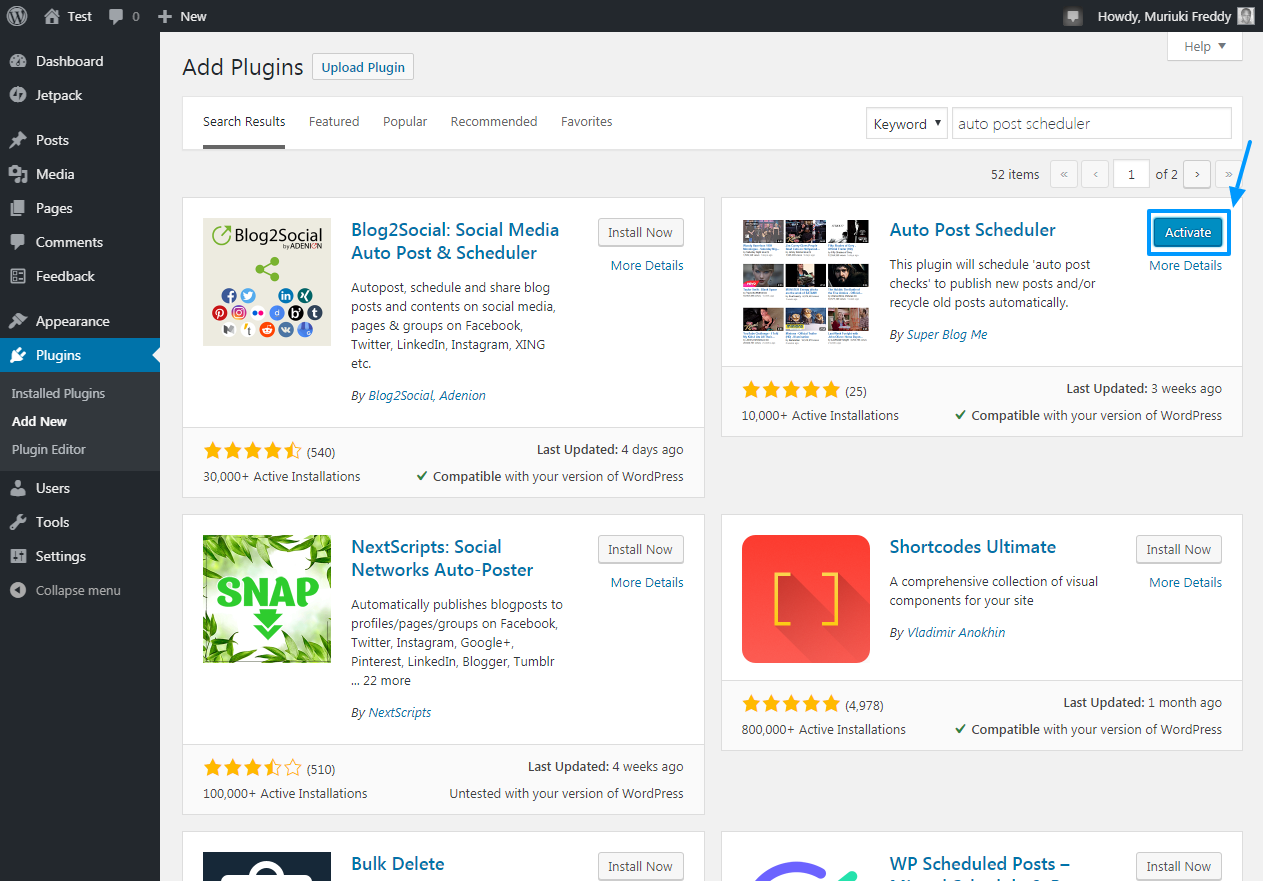Click the New content button
1263x881 pixels.
[182, 16]
